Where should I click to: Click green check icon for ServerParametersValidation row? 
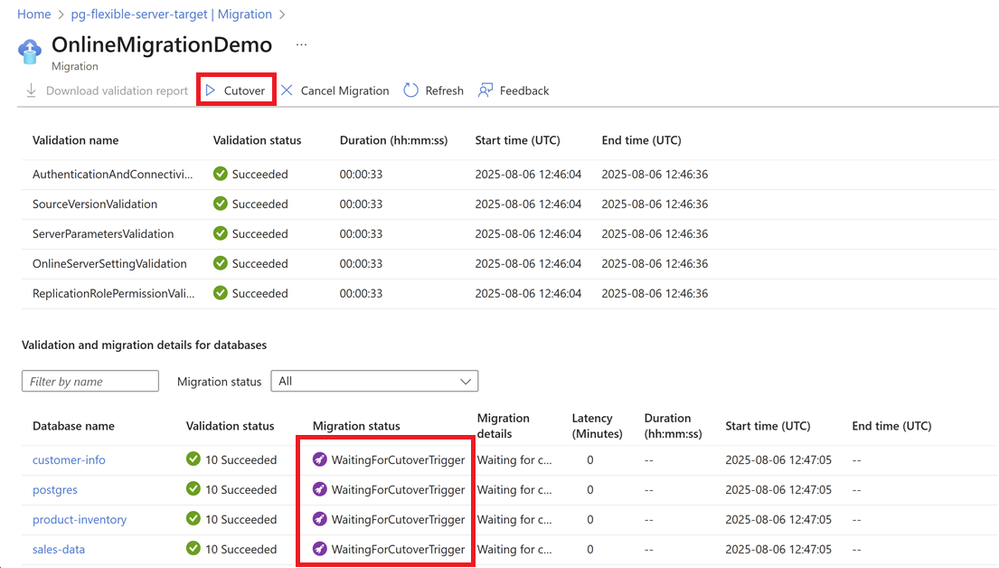click(x=220, y=234)
